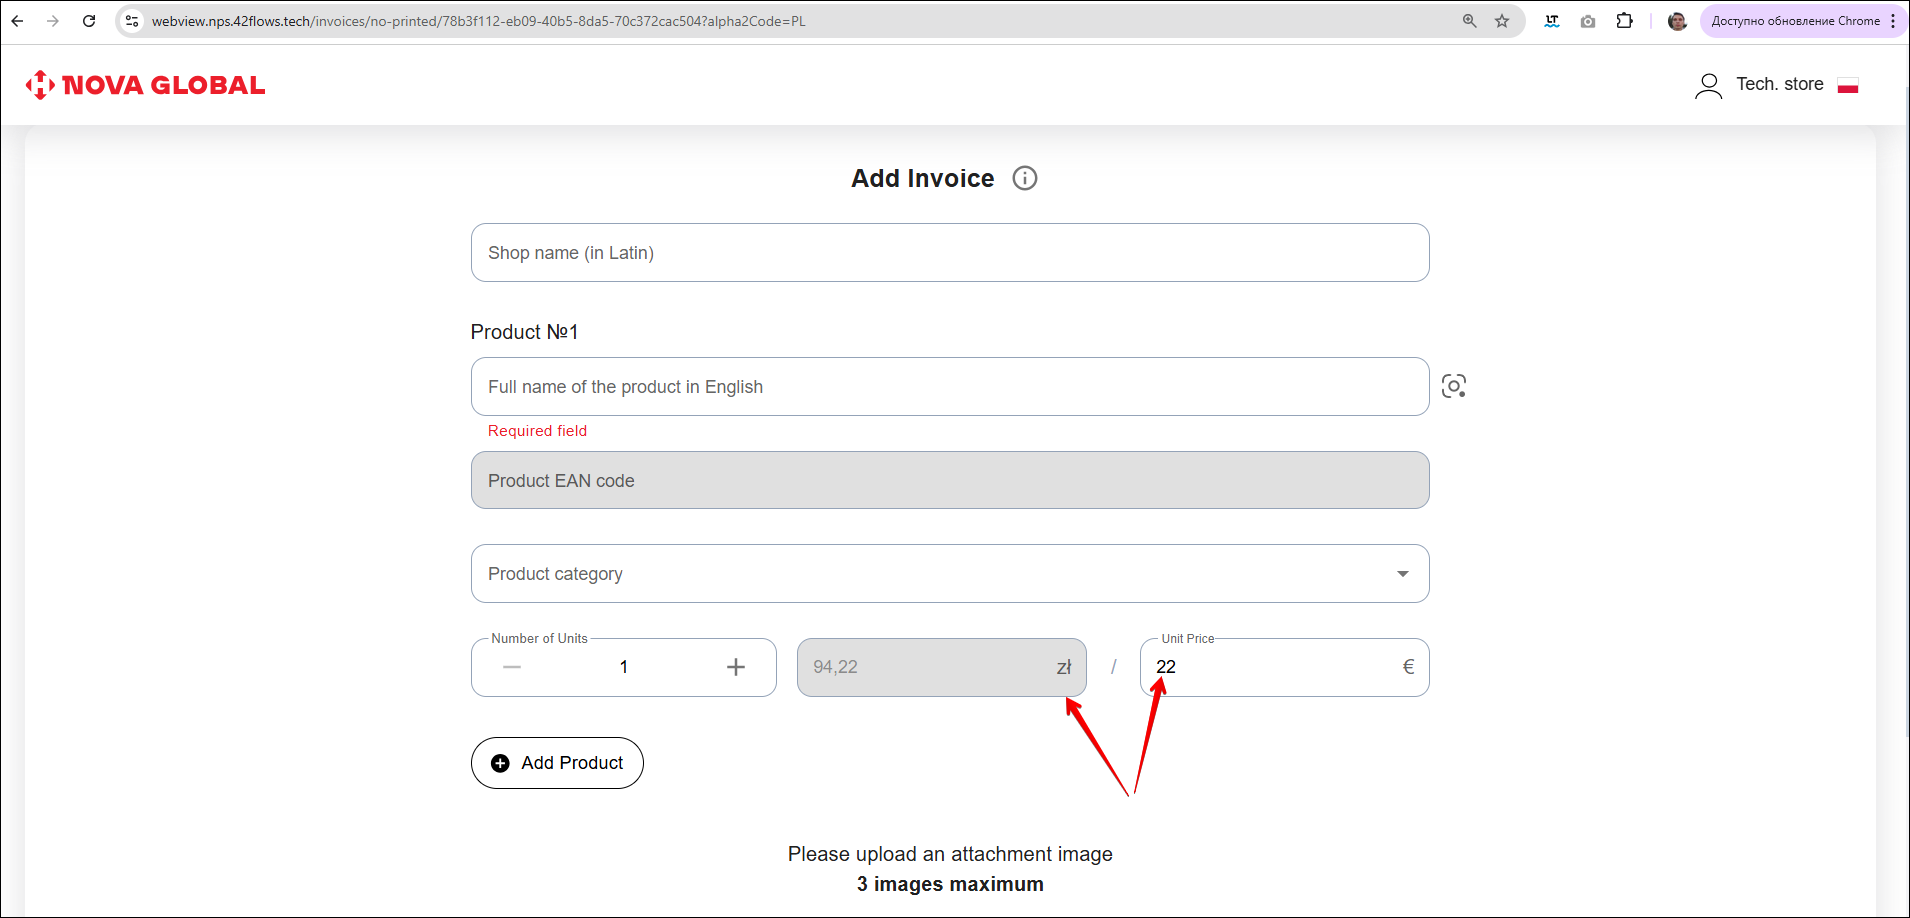Click the Full name of the product field
The width and height of the screenshot is (1910, 918).
[x=949, y=387]
